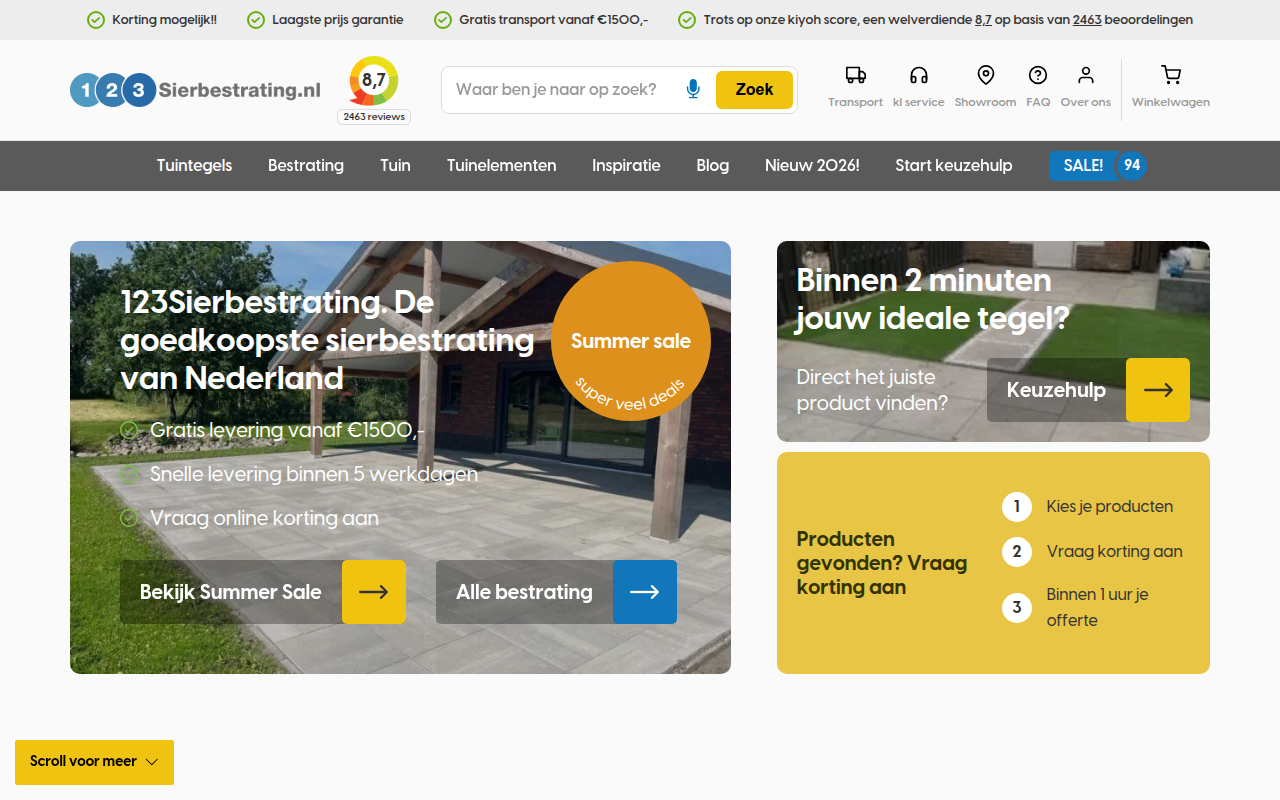Click the Kies je producten step text
The height and width of the screenshot is (800, 1280).
[1110, 507]
